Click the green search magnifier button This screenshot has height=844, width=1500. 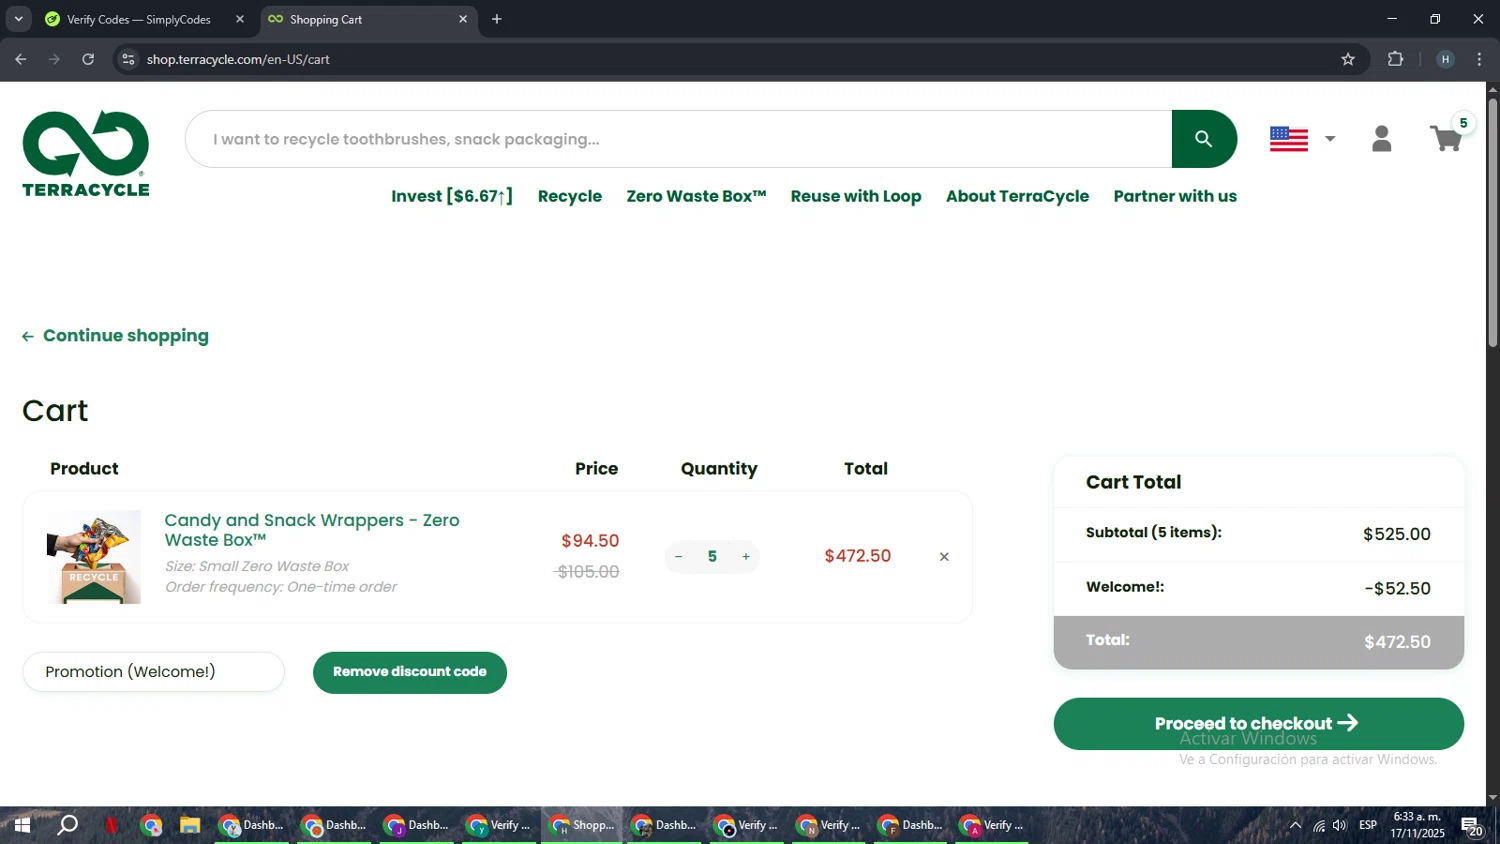coord(1204,139)
